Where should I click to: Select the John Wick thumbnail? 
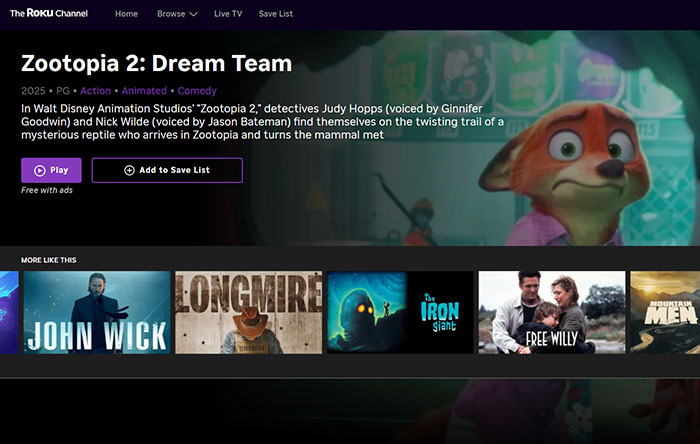[97, 312]
